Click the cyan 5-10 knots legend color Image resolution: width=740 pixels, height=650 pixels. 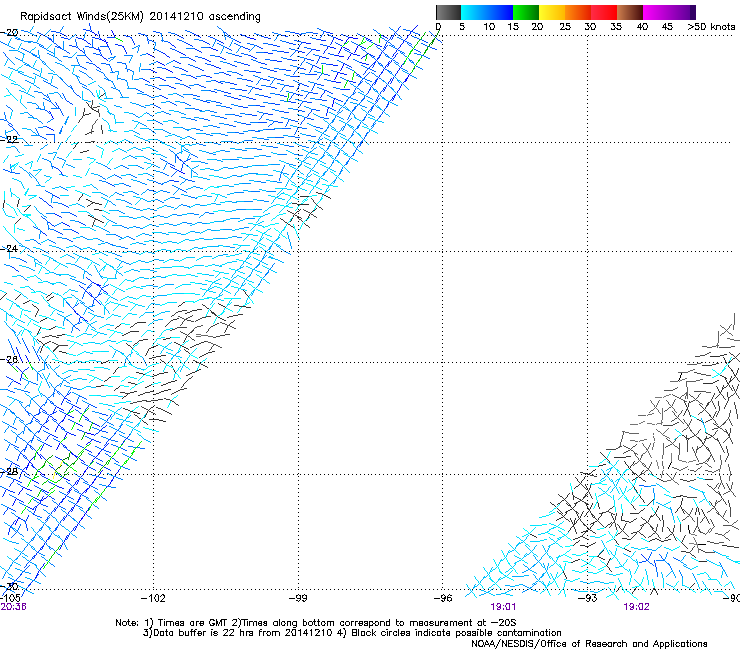tap(474, 12)
